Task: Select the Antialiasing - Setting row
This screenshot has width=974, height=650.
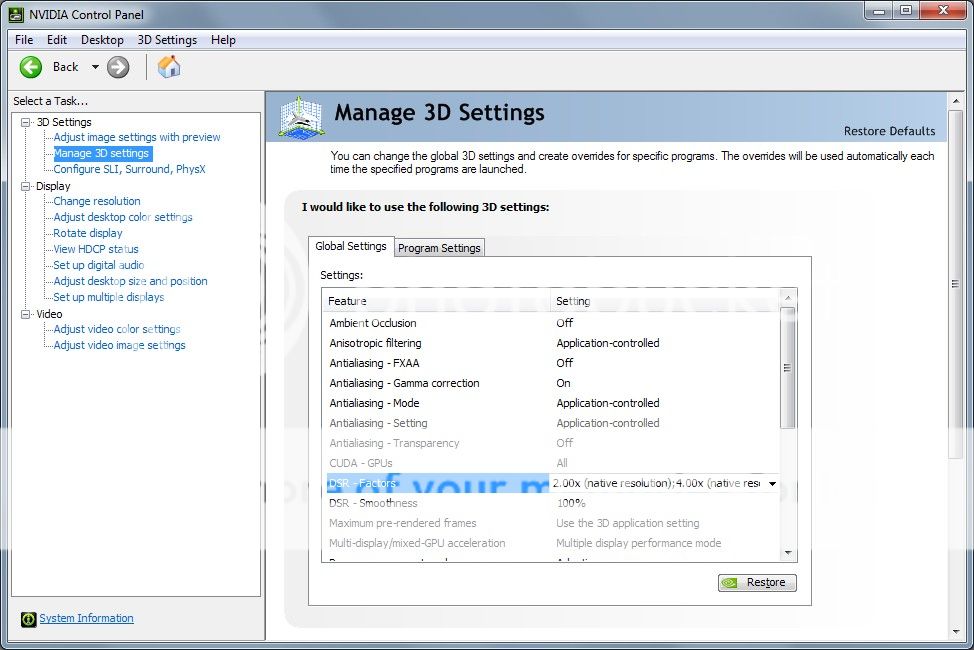Action: pos(553,423)
